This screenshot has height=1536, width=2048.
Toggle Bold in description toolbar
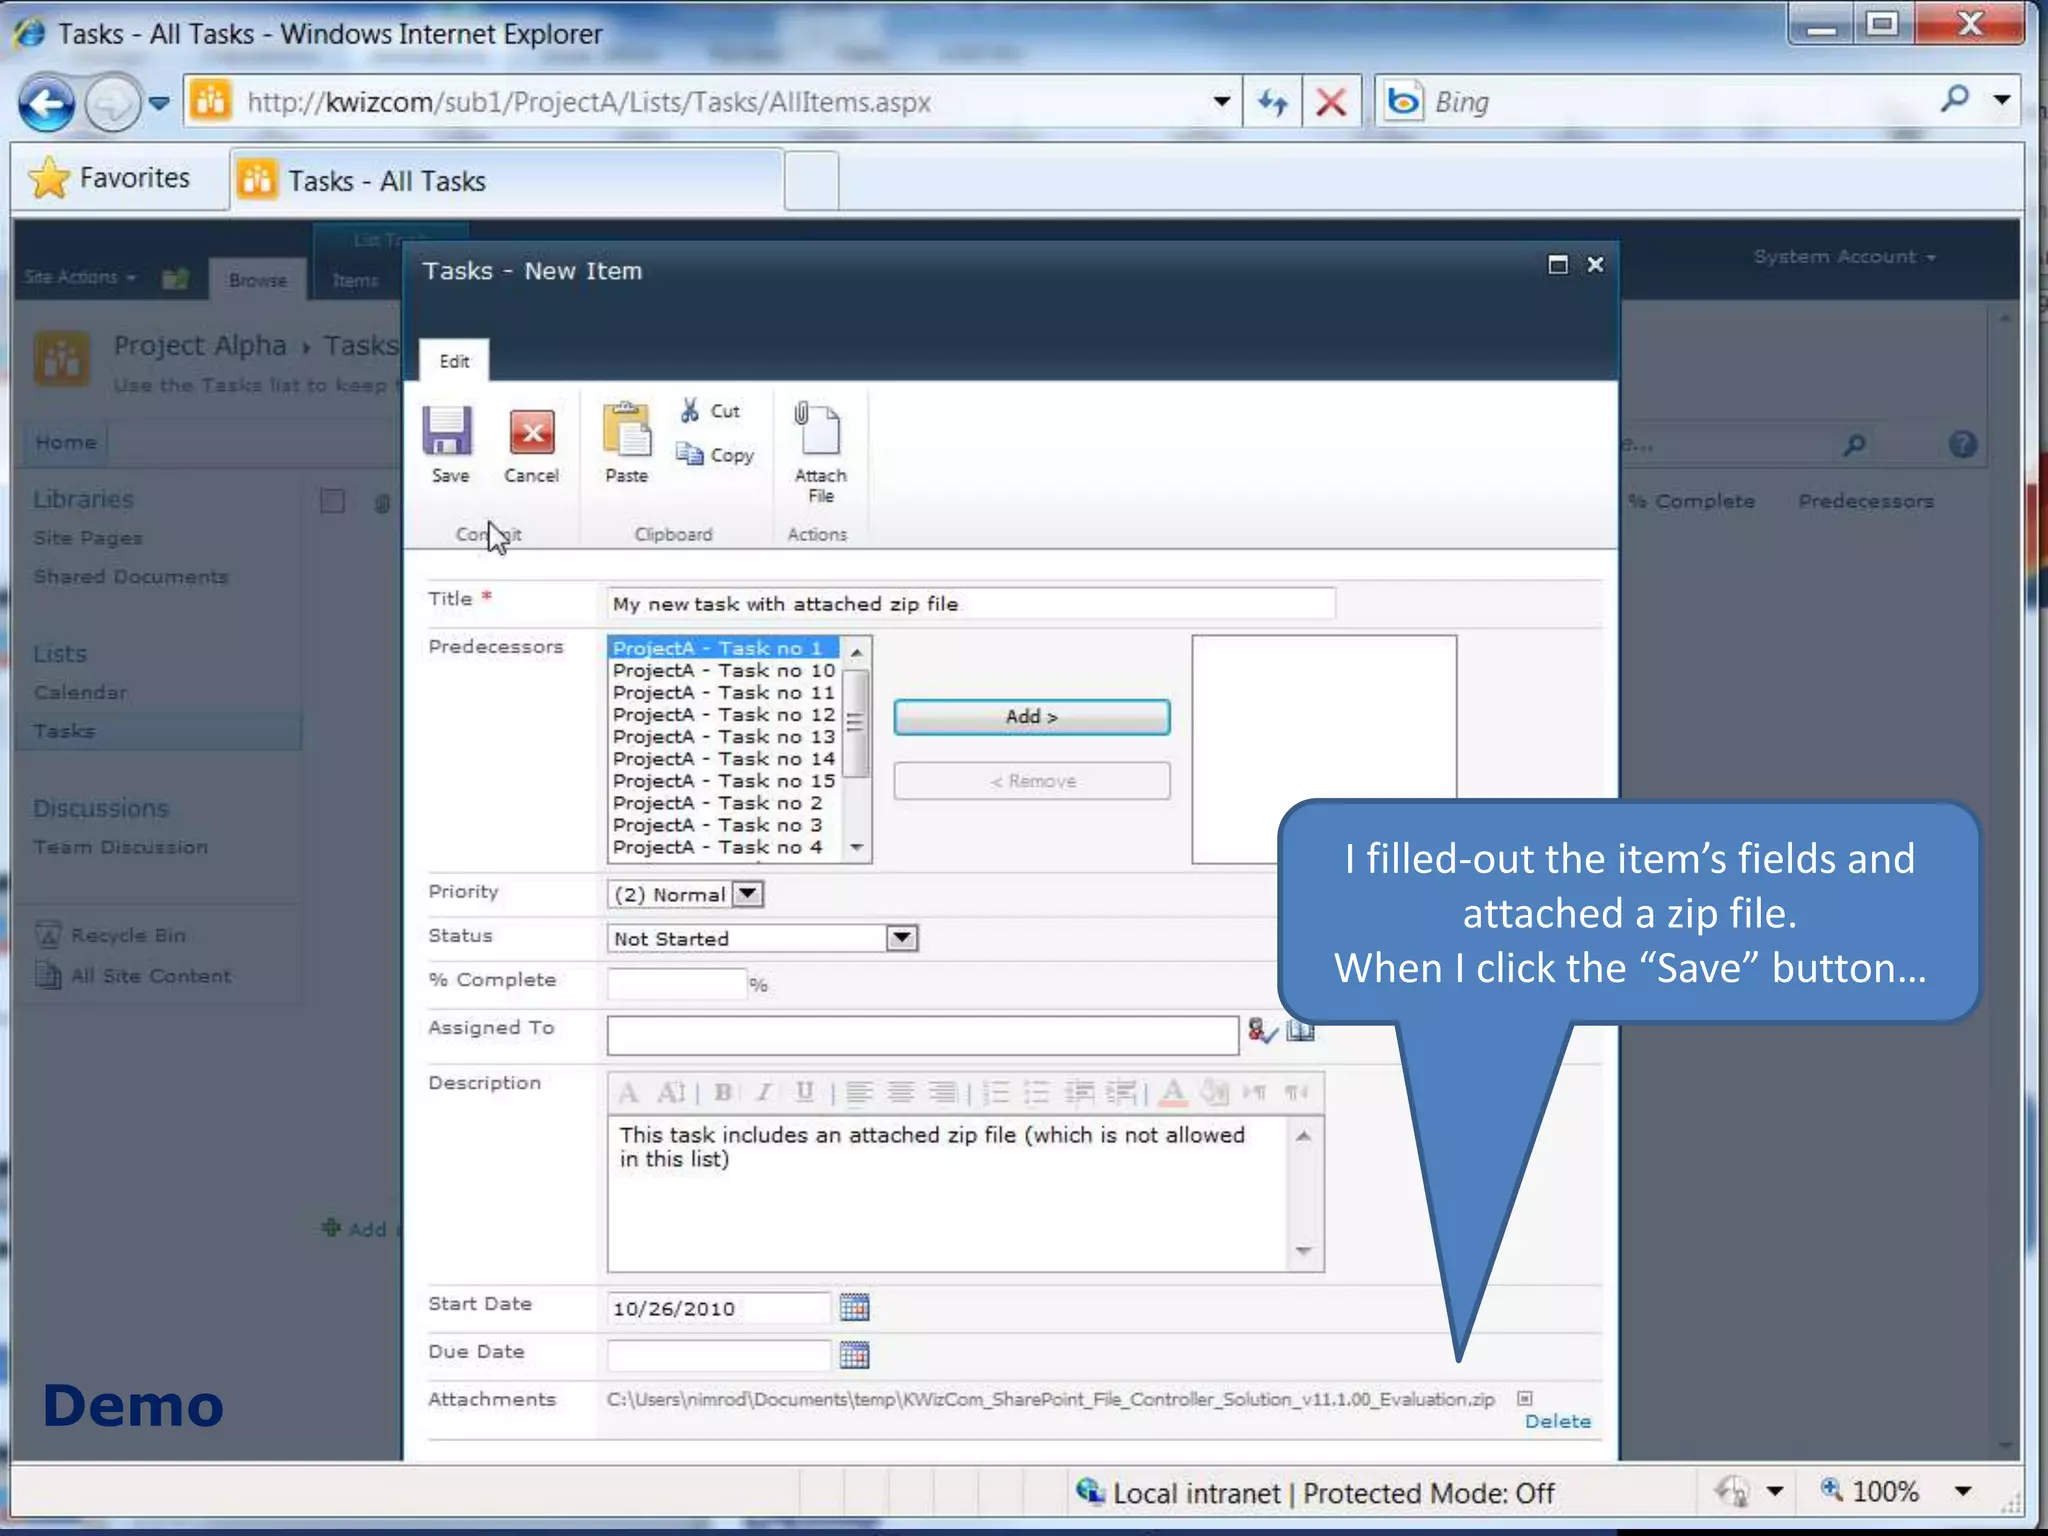pos(723,1092)
